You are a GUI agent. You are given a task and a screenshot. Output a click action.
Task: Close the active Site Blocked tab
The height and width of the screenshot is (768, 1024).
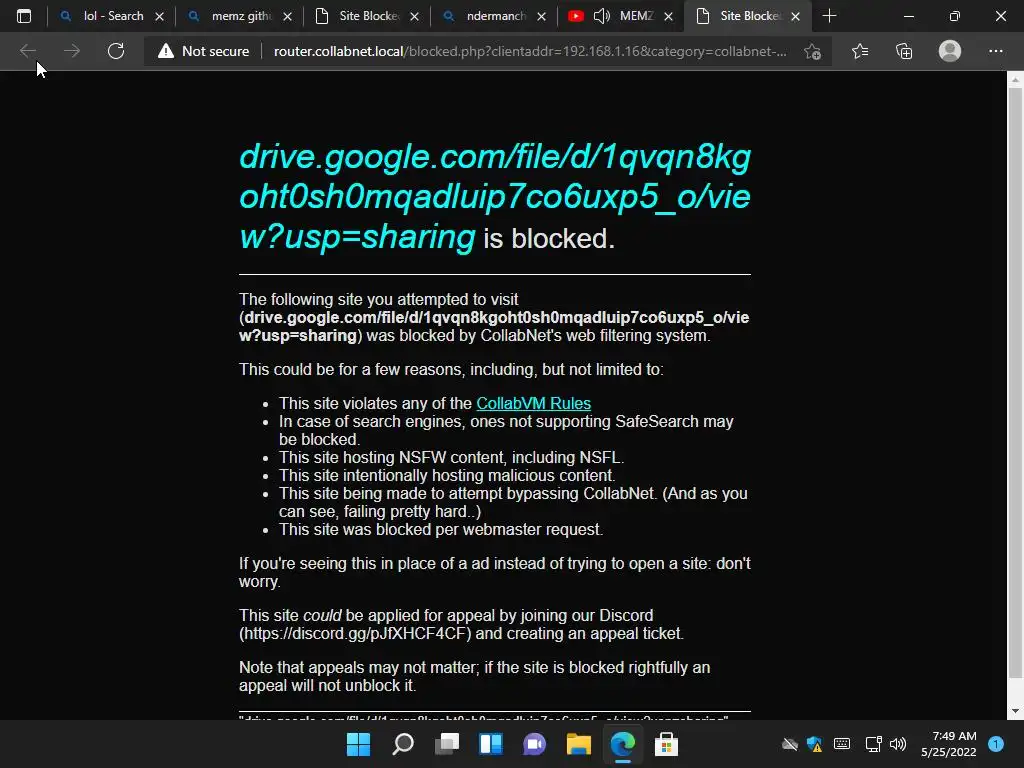(795, 16)
